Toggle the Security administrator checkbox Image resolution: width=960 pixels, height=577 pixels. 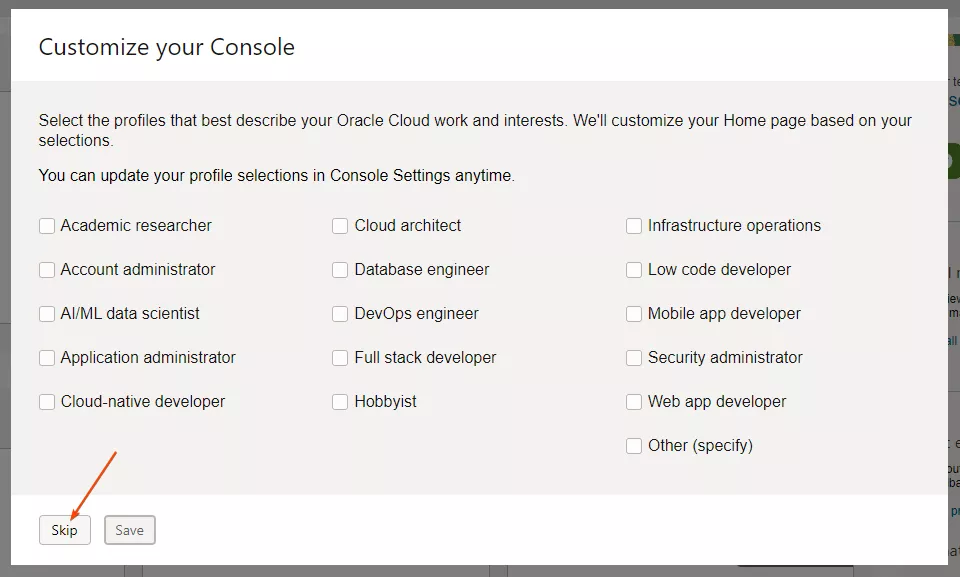[634, 358]
